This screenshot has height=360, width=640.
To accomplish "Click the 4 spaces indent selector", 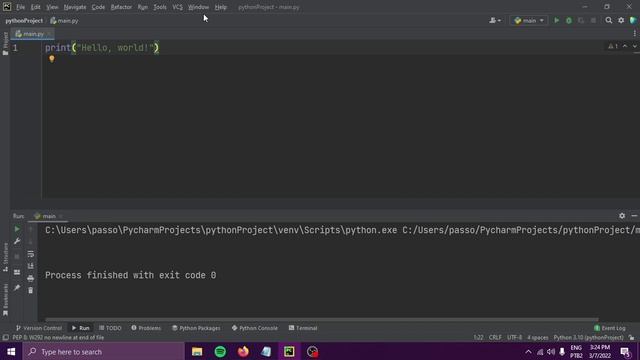I will tap(538, 338).
